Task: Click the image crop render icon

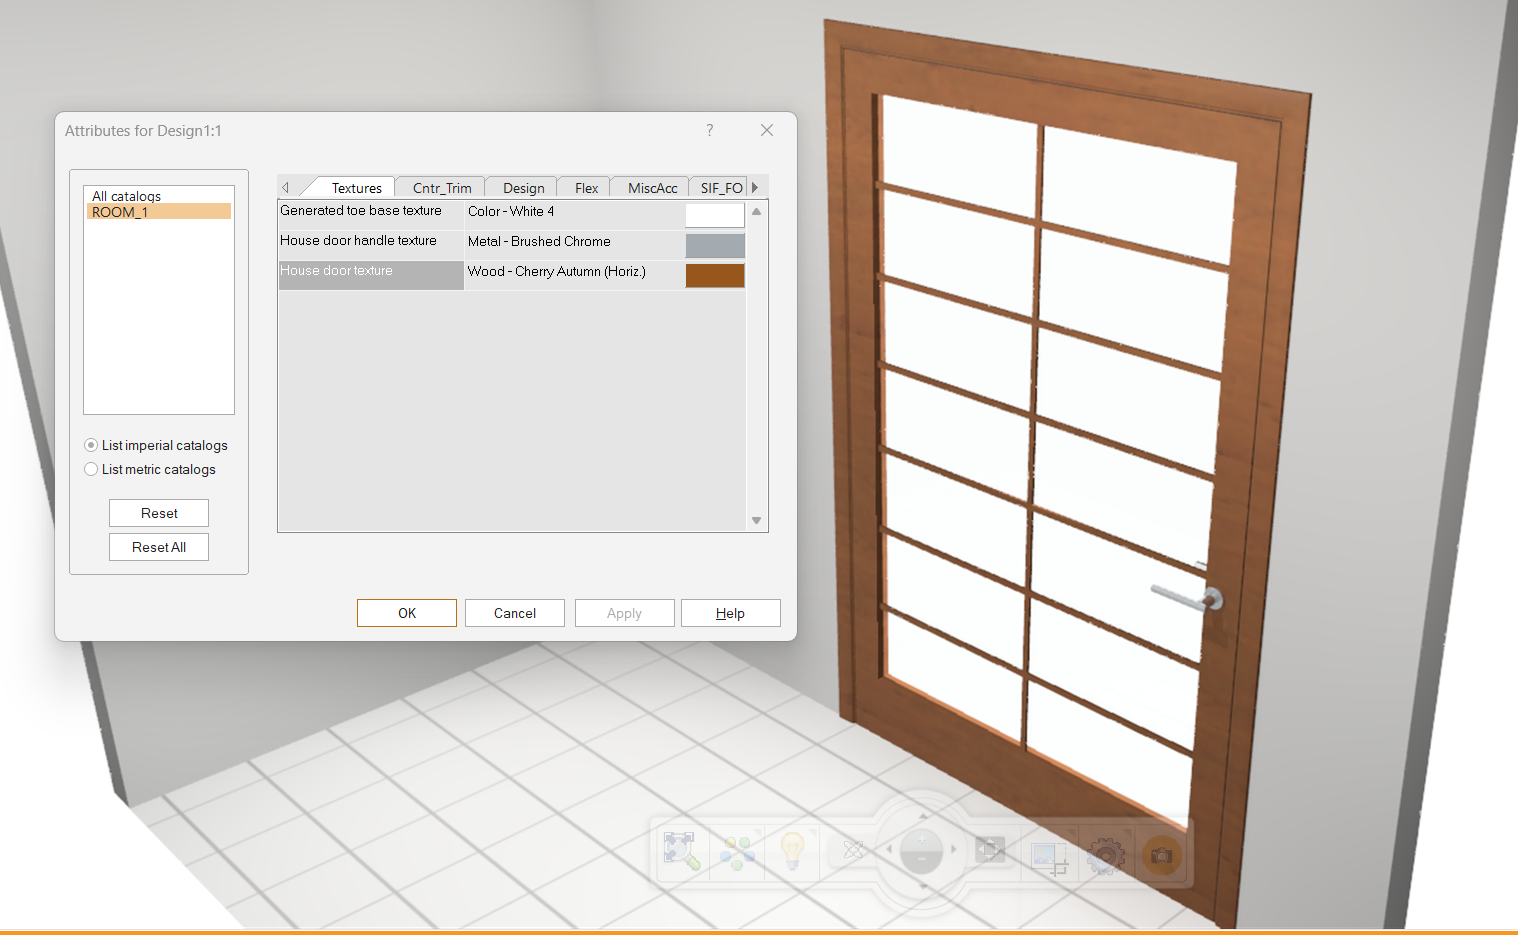Action: tap(1049, 857)
